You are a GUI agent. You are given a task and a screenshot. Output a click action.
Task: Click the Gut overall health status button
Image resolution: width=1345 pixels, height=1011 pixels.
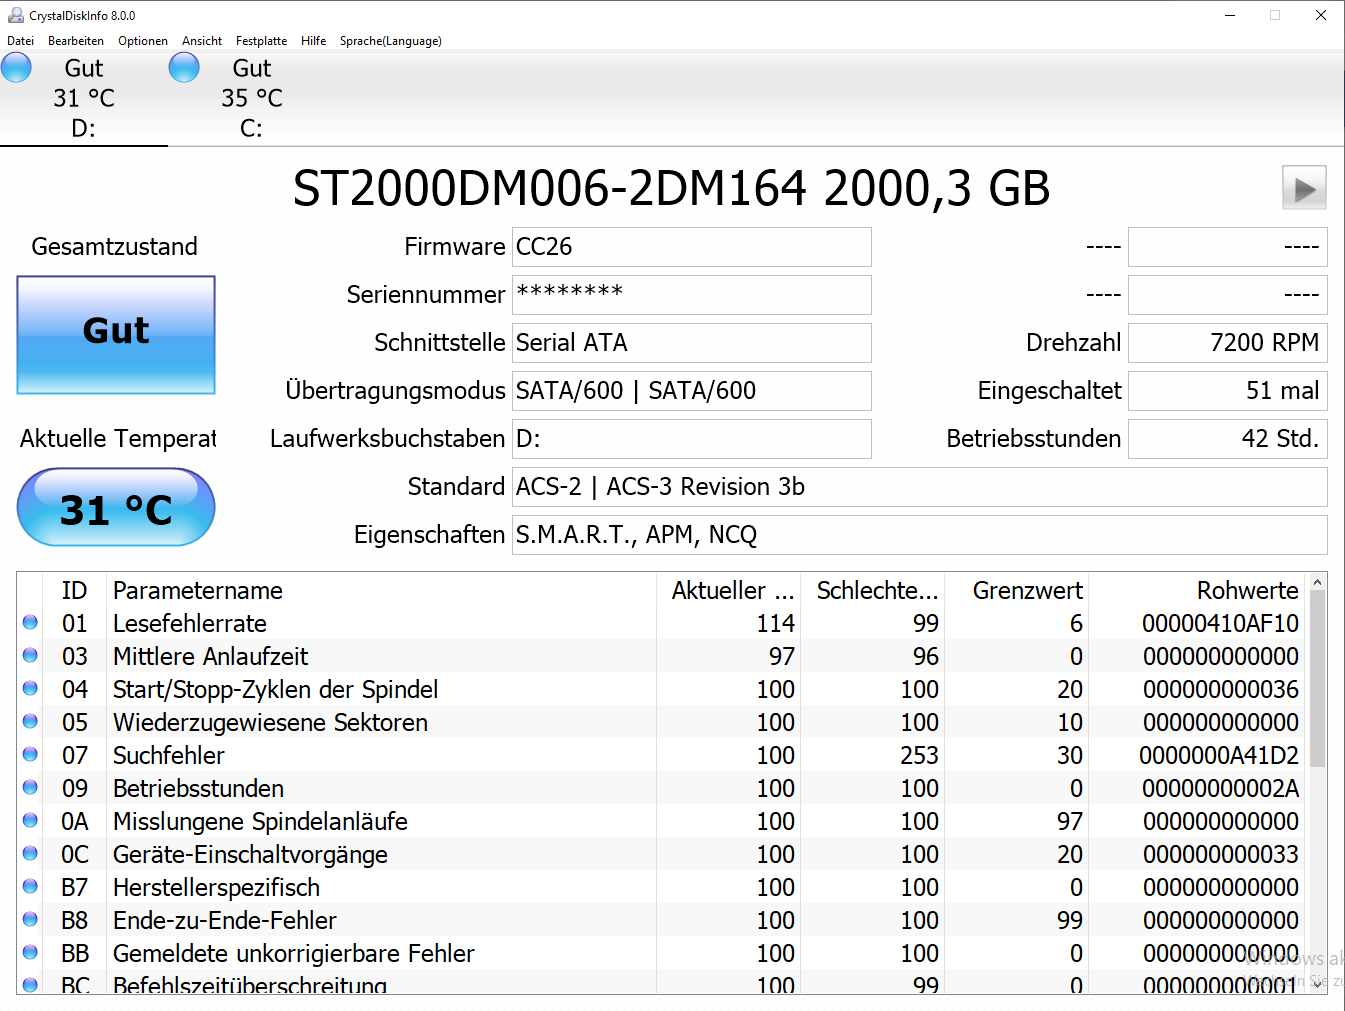tap(116, 335)
